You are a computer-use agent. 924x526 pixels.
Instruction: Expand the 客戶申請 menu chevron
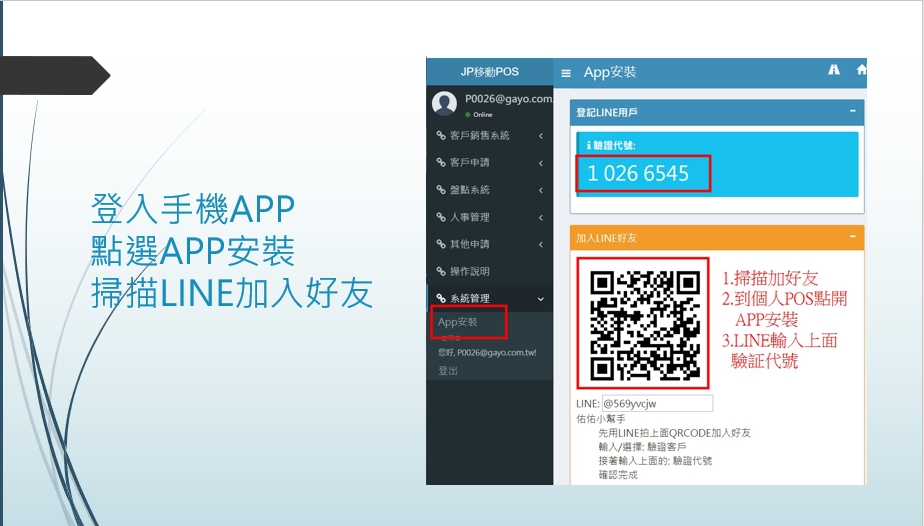(x=541, y=163)
